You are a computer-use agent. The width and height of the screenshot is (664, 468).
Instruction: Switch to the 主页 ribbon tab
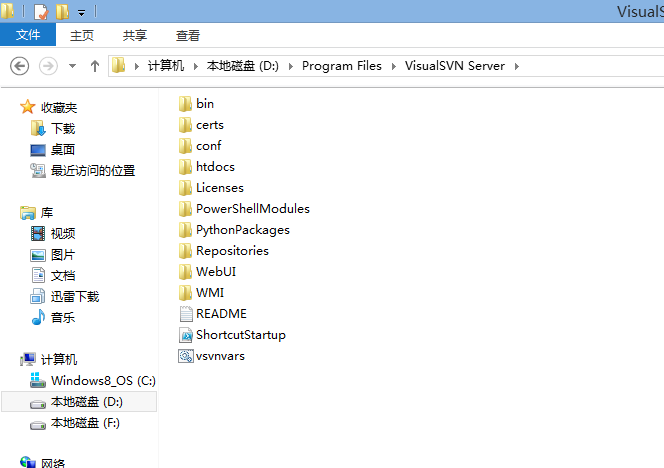[82, 35]
